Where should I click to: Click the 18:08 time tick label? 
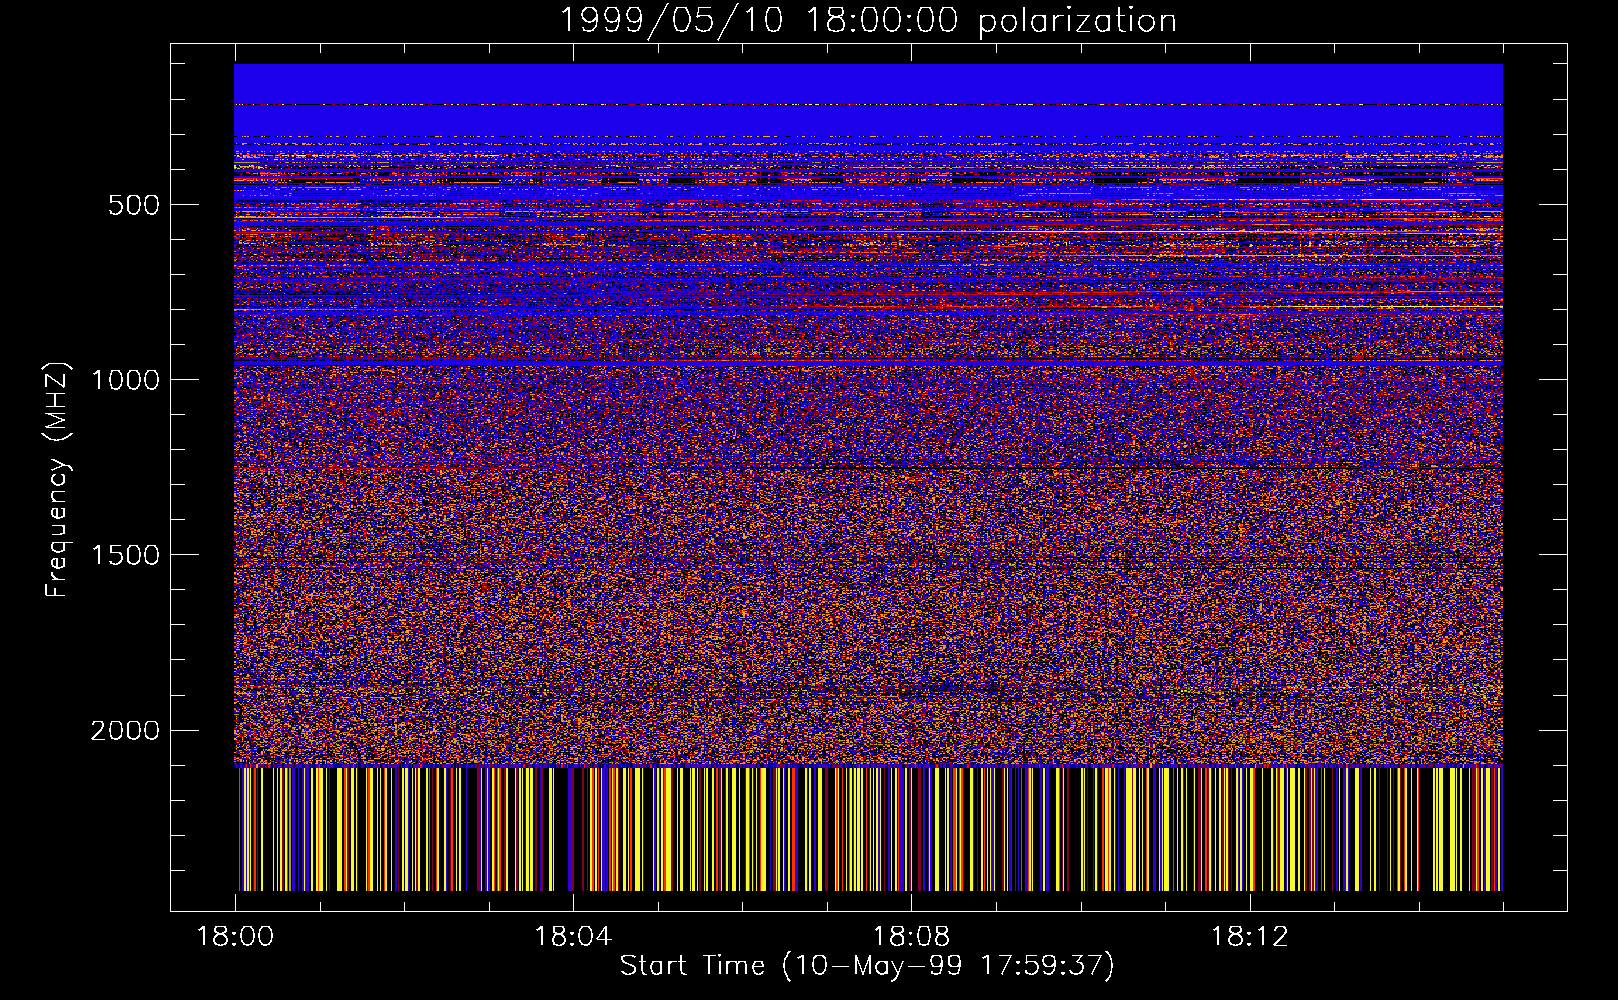pyautogui.click(x=911, y=937)
